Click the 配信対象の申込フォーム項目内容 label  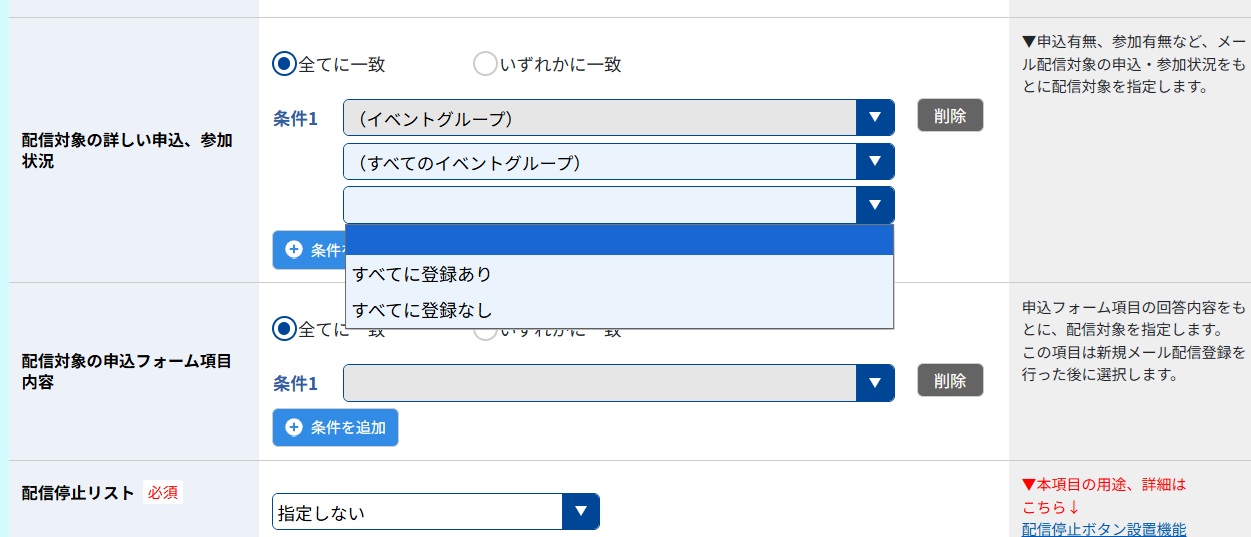[x=127, y=371]
